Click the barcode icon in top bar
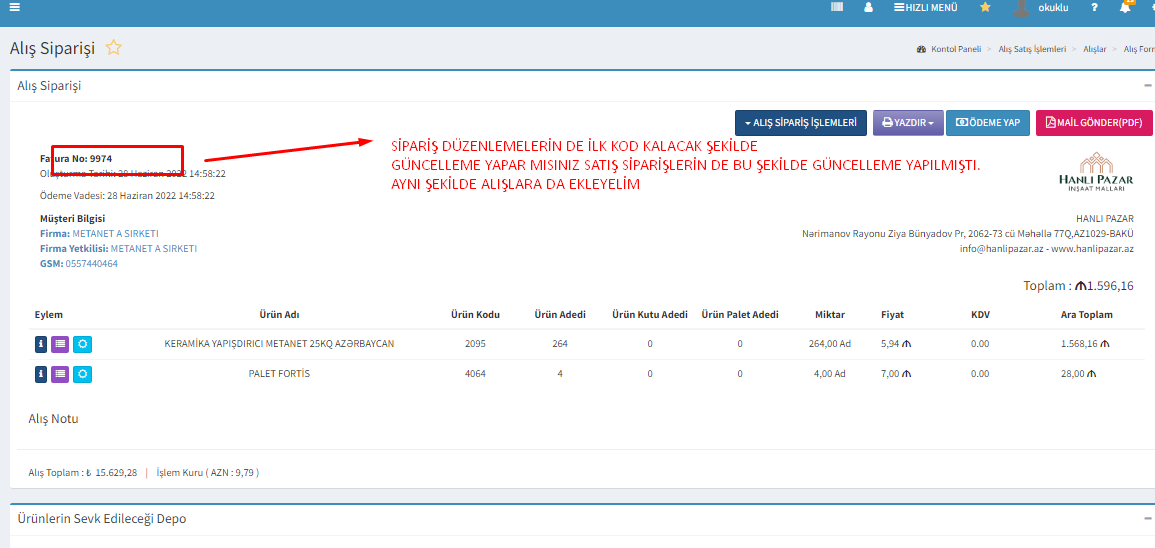This screenshot has width=1155, height=548. (x=837, y=7)
